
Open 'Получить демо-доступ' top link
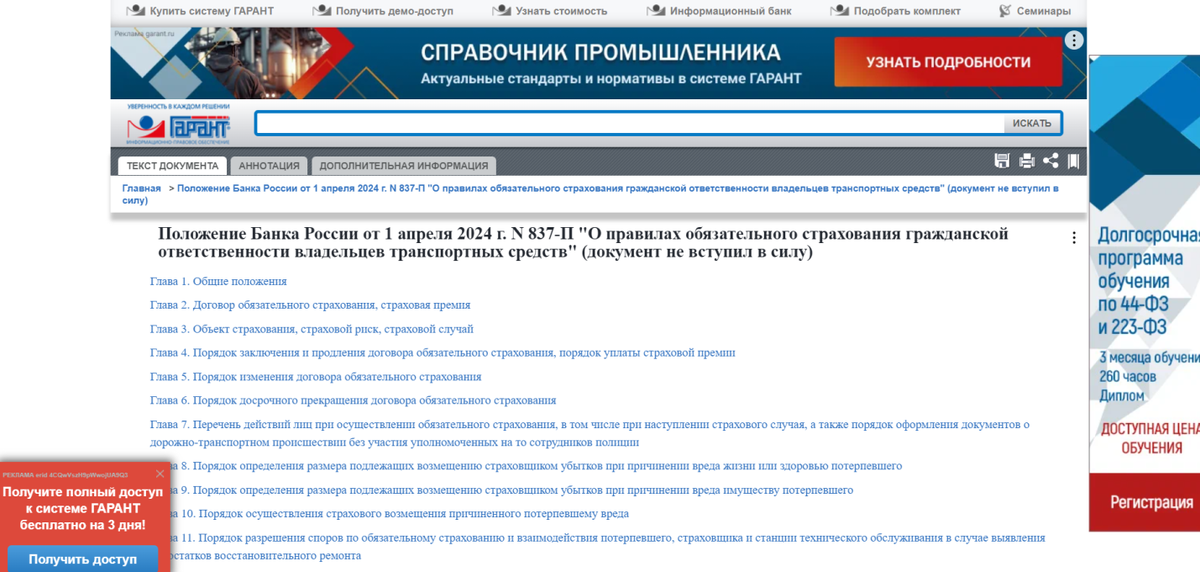click(383, 11)
